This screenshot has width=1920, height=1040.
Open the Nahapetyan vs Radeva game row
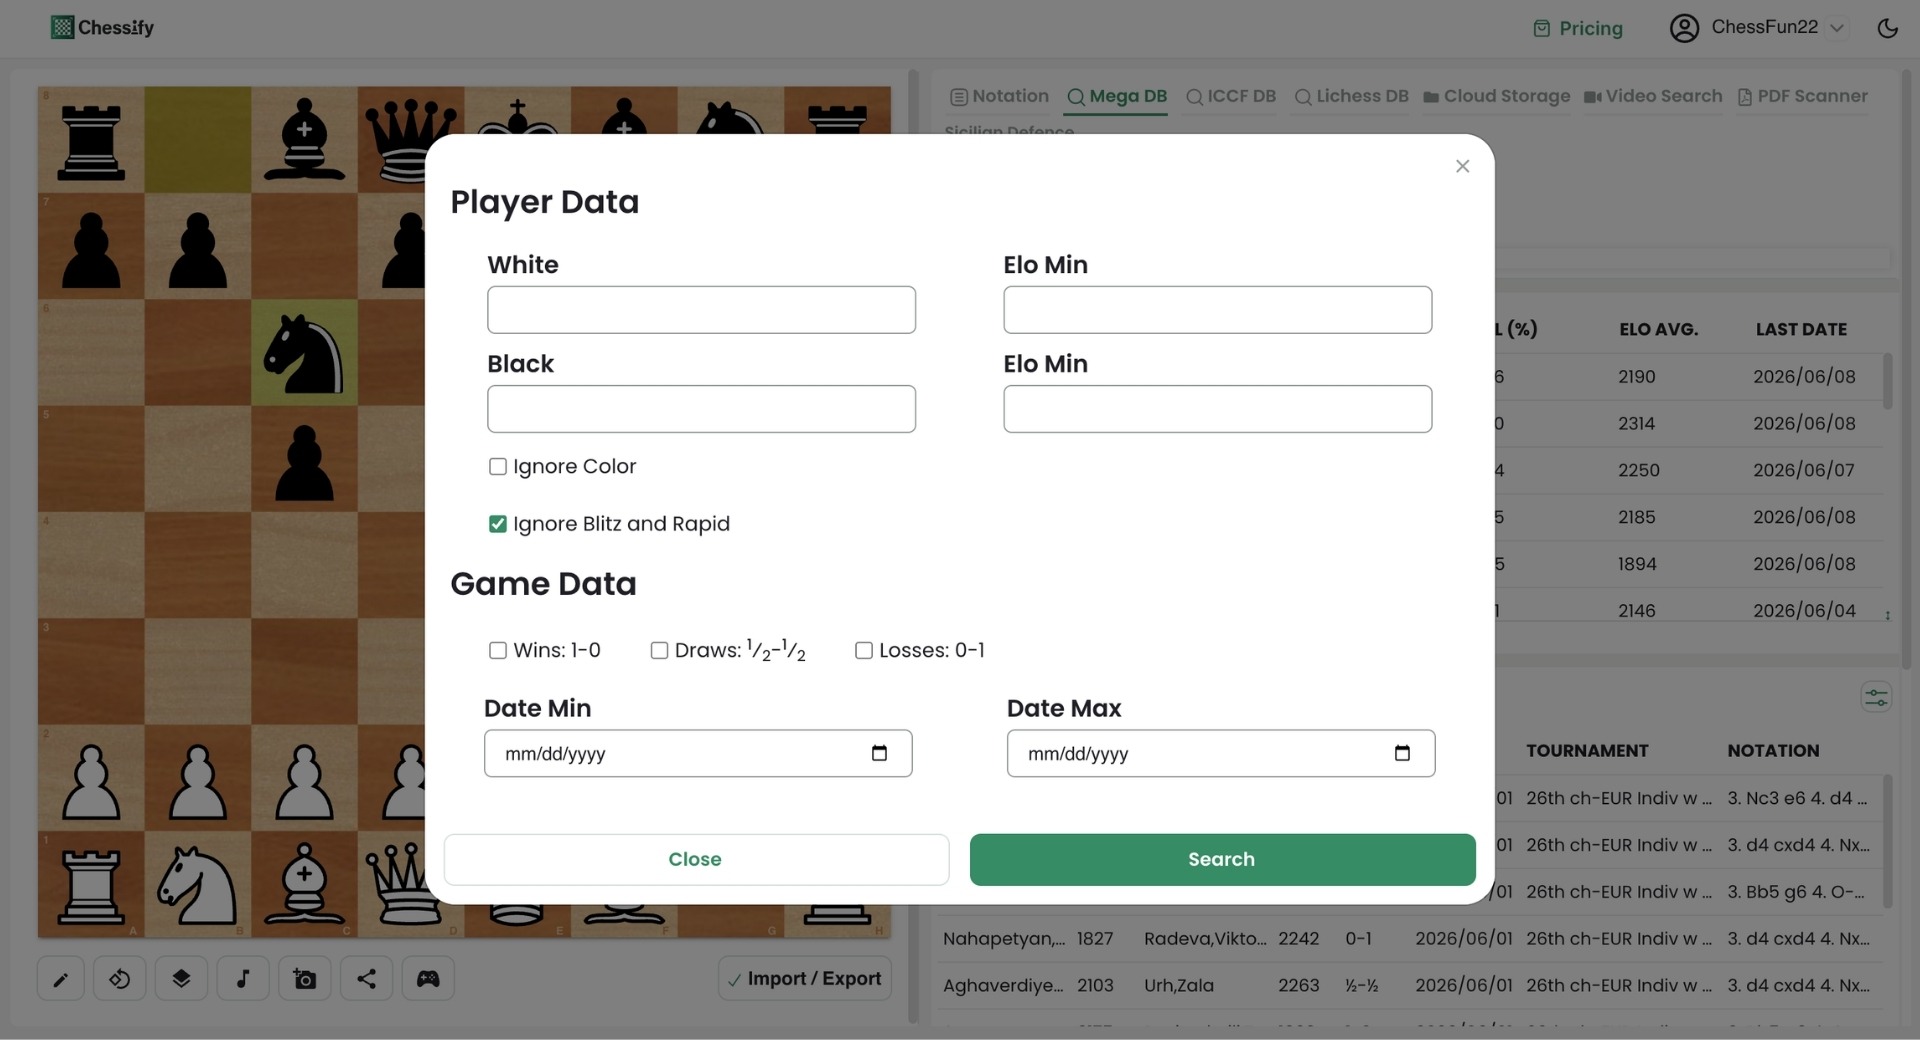click(x=1410, y=939)
